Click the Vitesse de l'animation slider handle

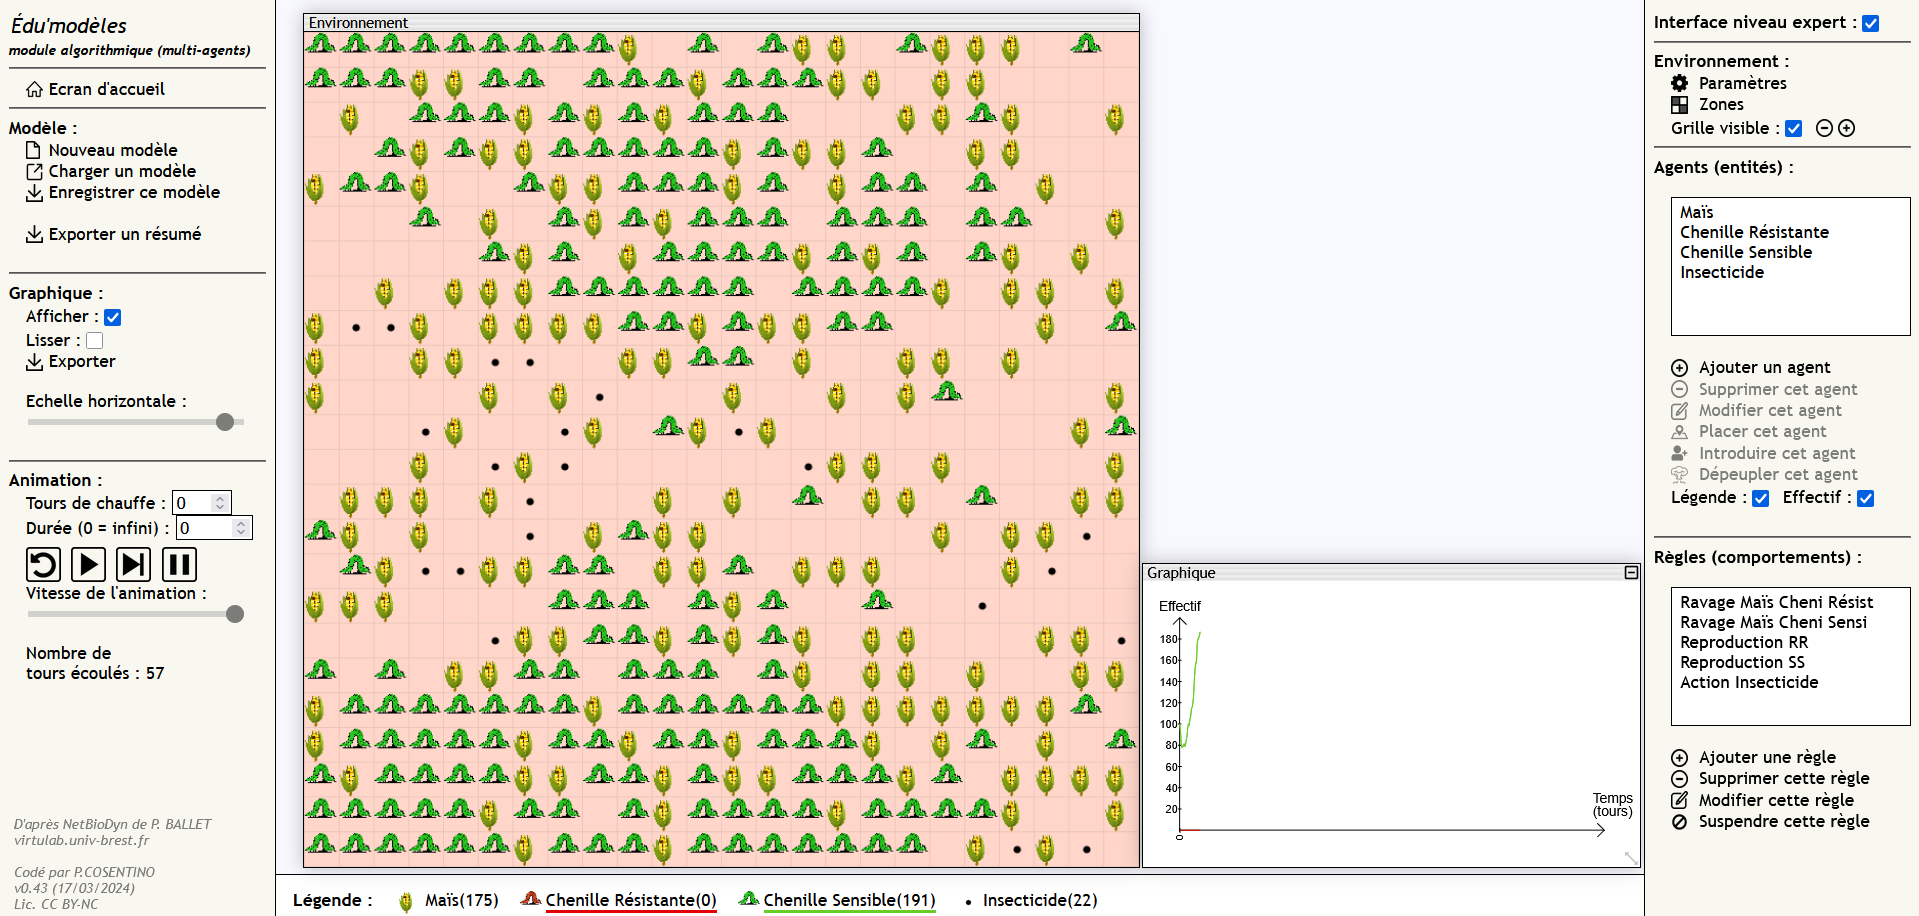pyautogui.click(x=235, y=614)
